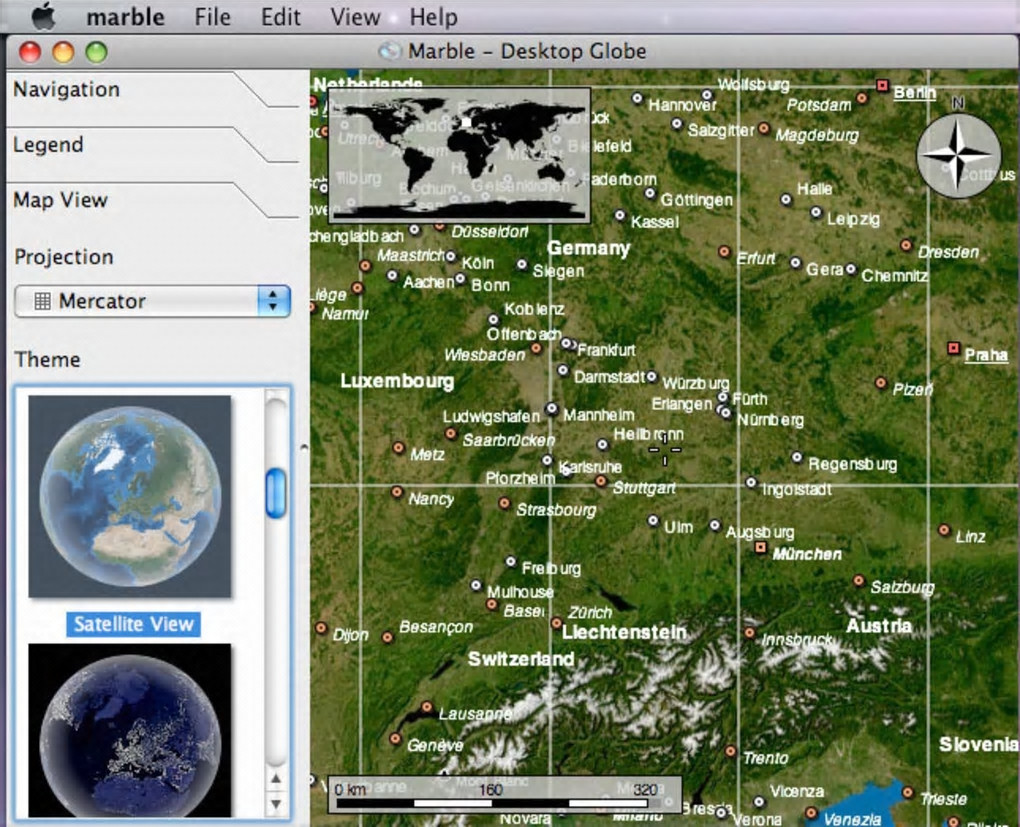Viewport: 1020px width, 827px height.
Task: Switch to the Navigation tab
Action: tap(66, 89)
